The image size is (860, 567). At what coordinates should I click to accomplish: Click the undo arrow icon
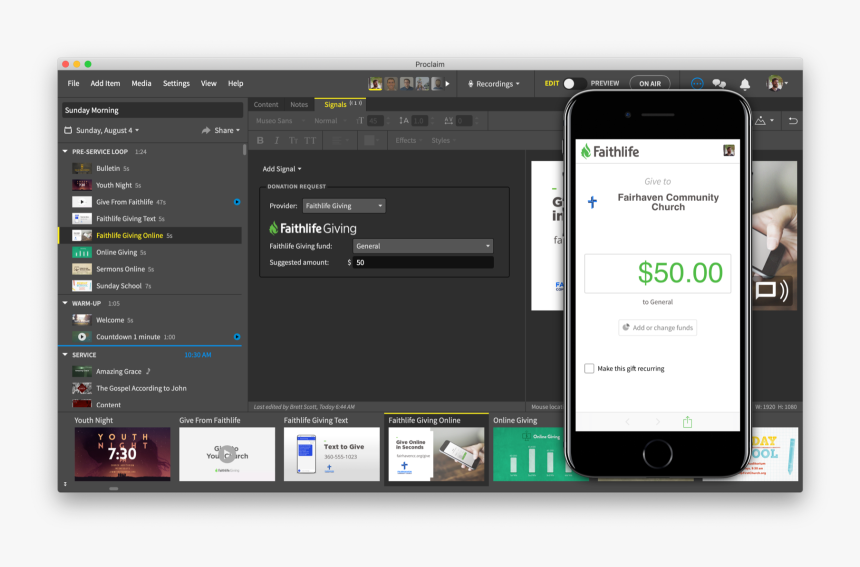pyautogui.click(x=793, y=121)
